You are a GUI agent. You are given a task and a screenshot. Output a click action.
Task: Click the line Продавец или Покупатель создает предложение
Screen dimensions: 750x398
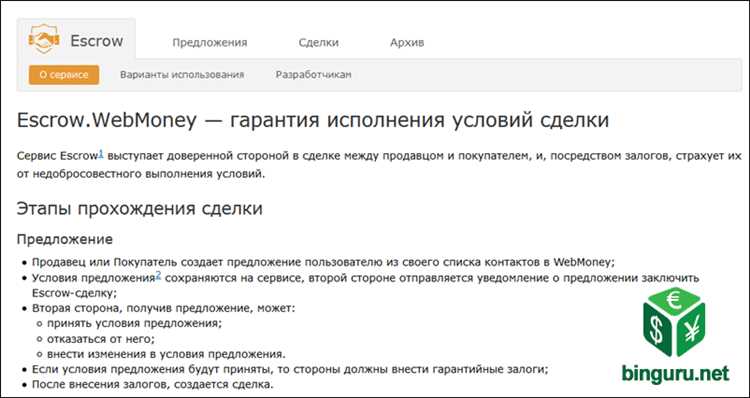point(323,263)
